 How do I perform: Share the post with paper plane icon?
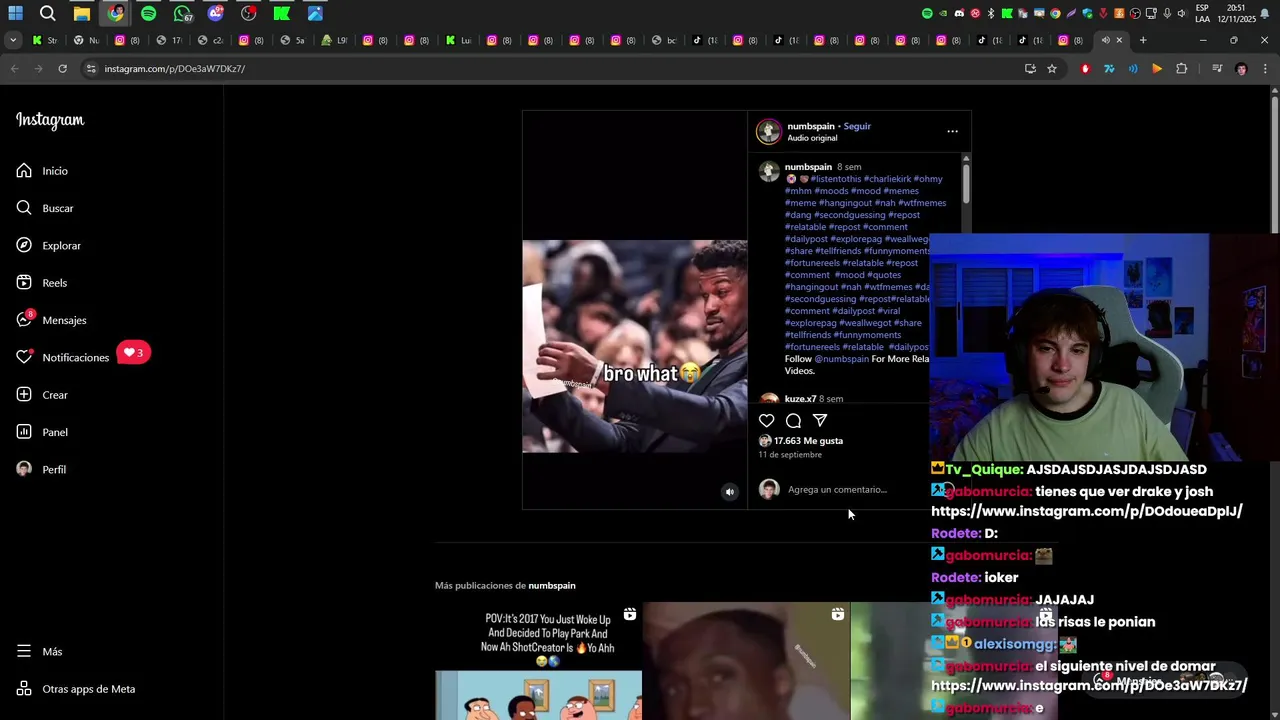[x=820, y=421]
